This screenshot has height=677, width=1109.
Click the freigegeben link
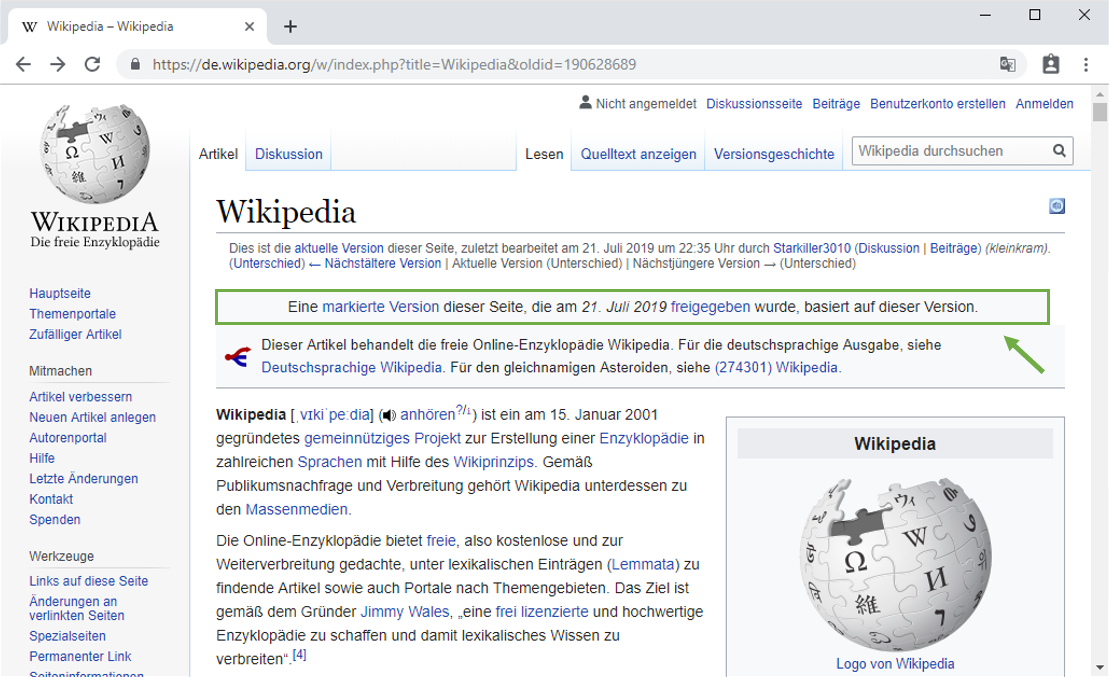click(x=710, y=307)
